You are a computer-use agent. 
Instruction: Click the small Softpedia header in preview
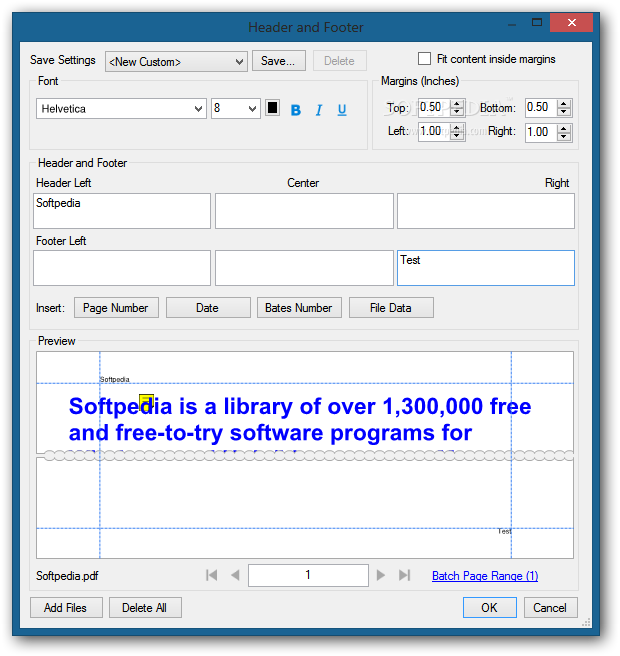pyautogui.click(x=115, y=379)
